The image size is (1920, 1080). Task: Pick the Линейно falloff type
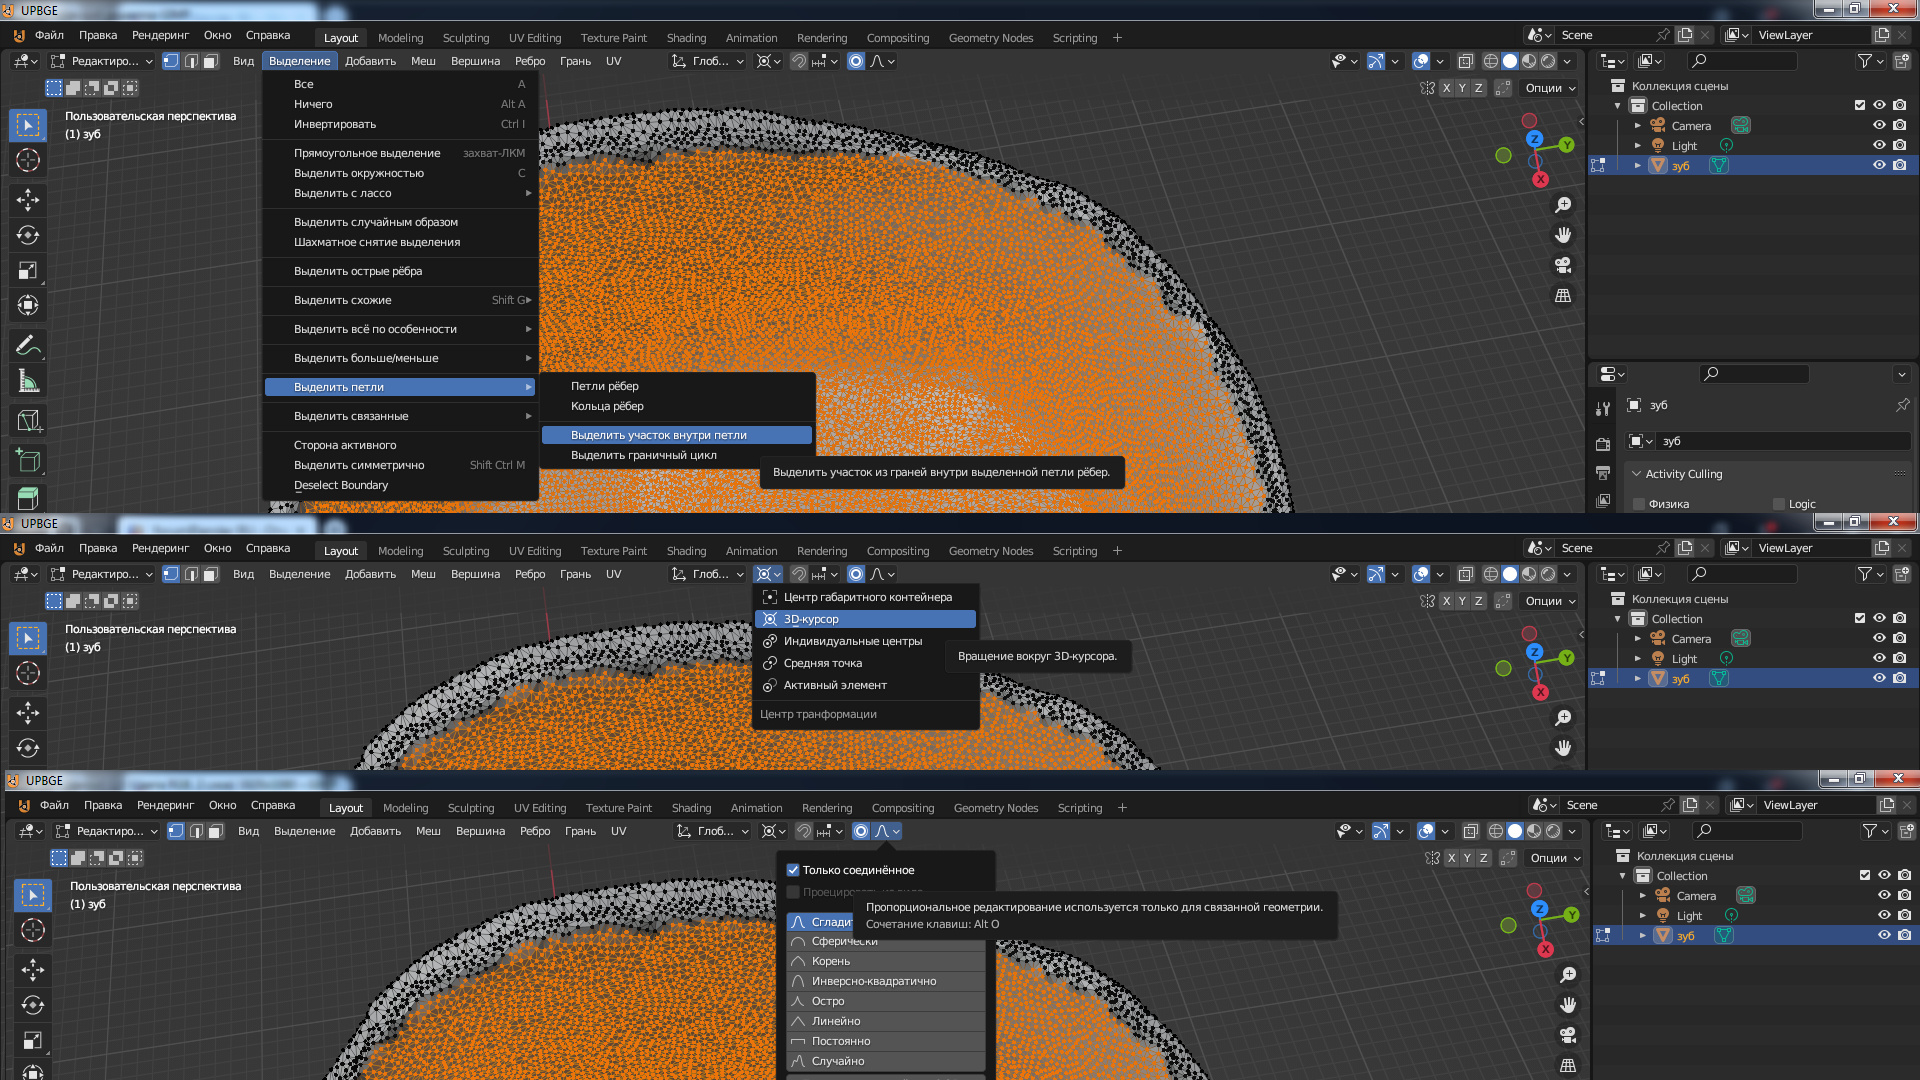pos(836,1021)
